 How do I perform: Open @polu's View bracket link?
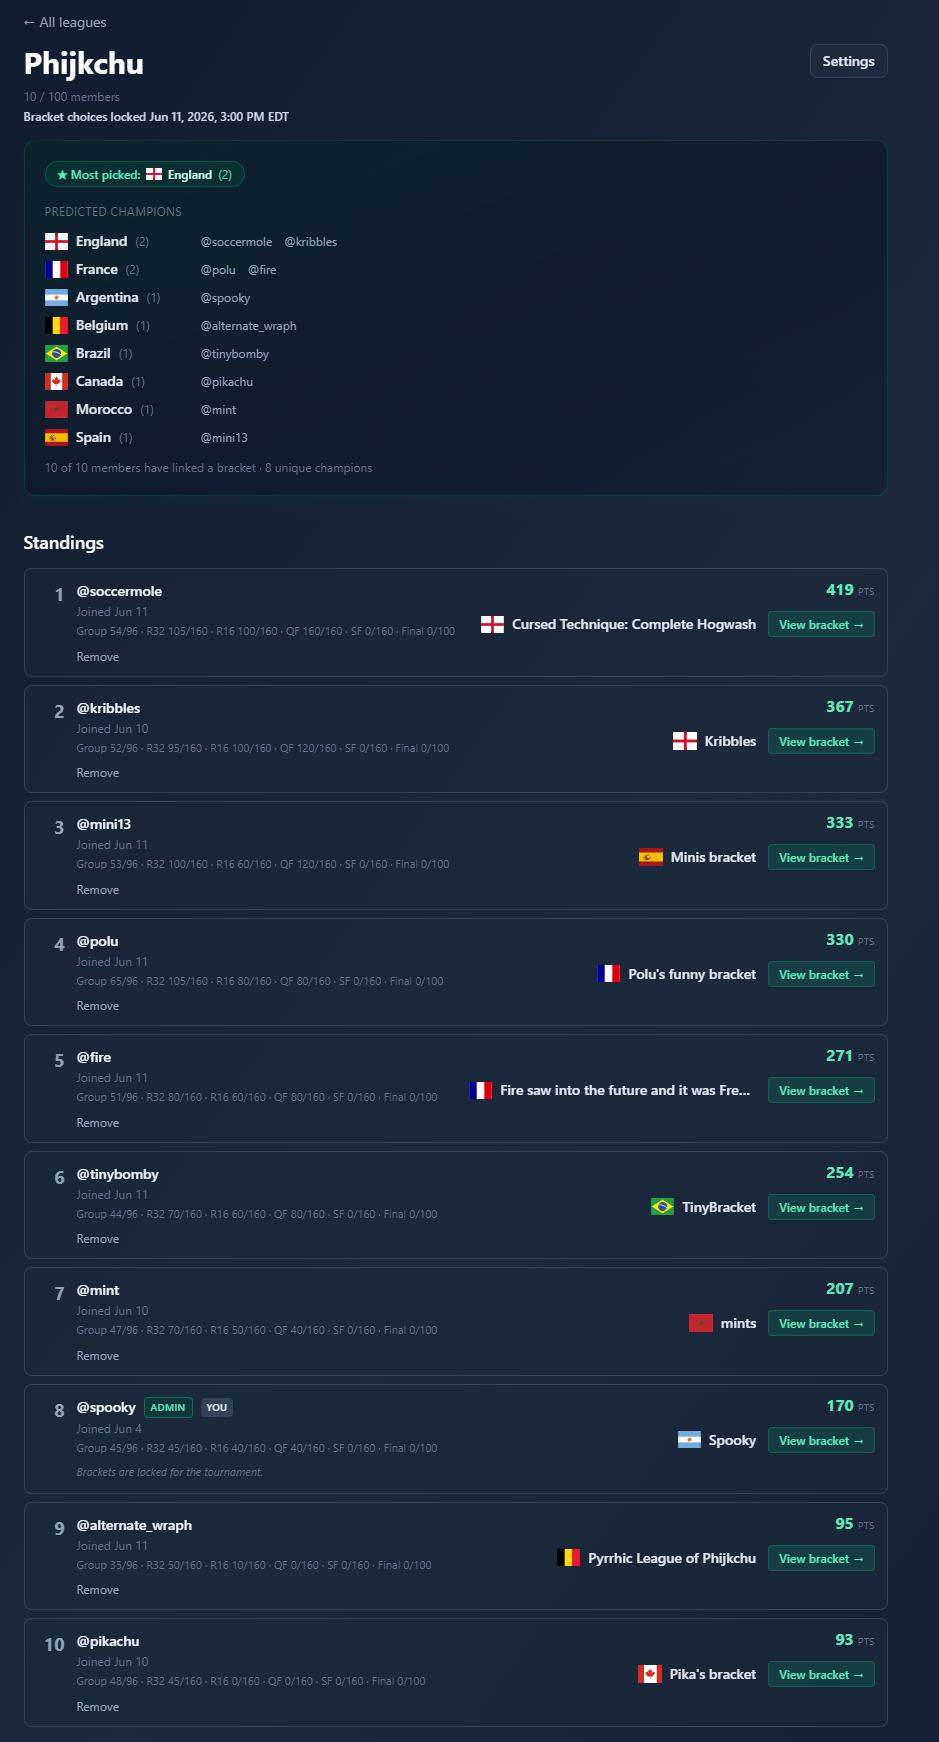click(x=821, y=974)
